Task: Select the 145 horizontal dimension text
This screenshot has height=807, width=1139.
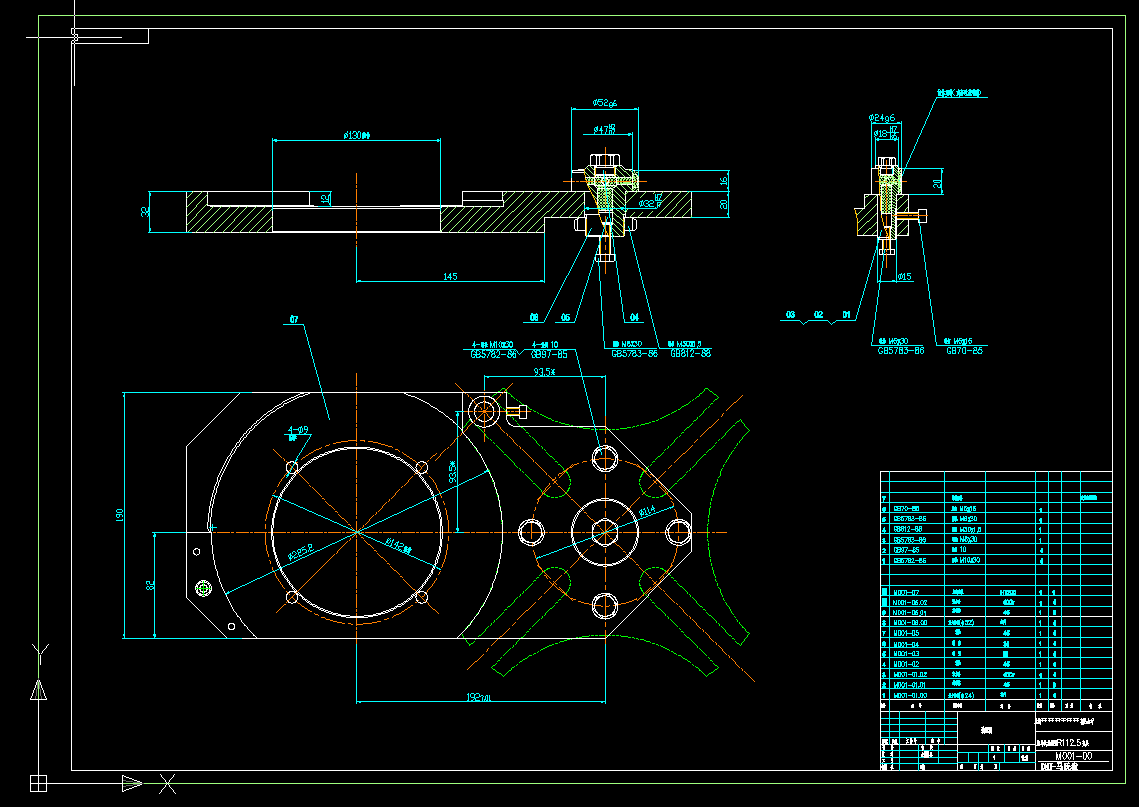Action: click(x=450, y=277)
